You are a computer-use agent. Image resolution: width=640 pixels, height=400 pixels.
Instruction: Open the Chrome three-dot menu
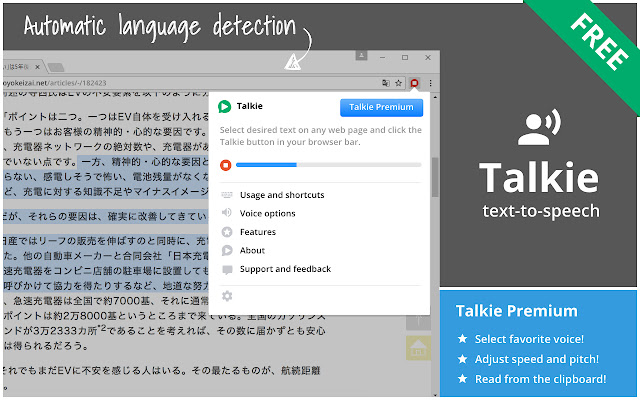pos(431,83)
